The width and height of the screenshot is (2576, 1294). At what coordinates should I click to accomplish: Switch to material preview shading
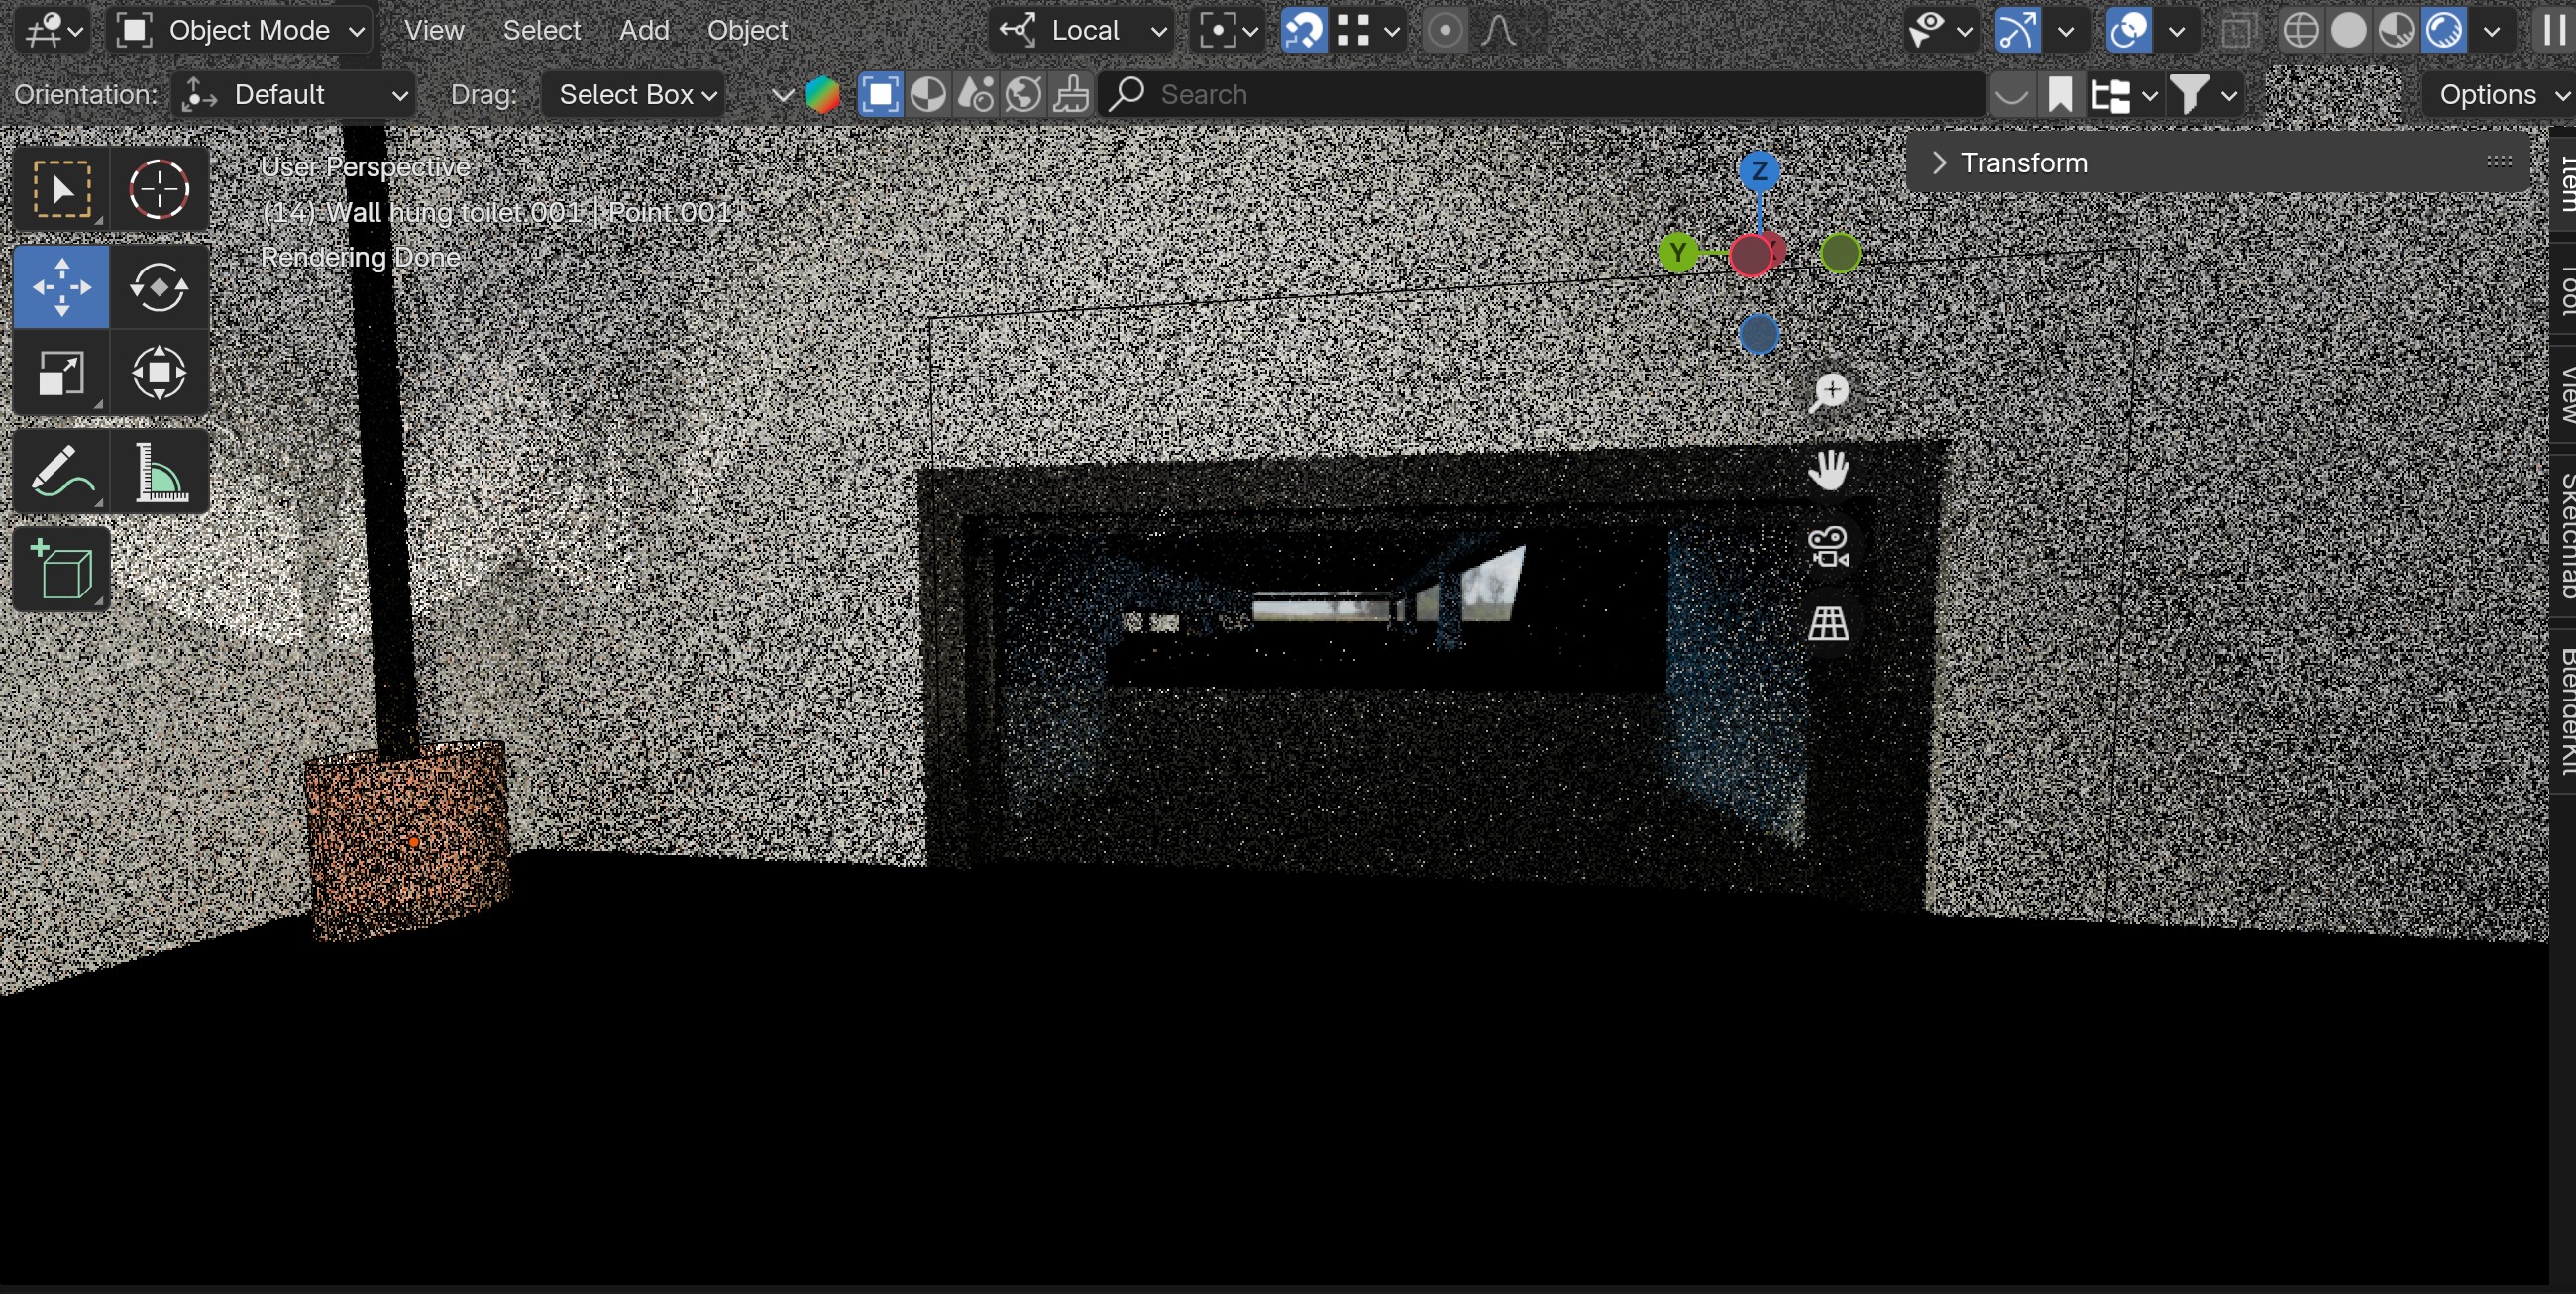coord(2396,30)
